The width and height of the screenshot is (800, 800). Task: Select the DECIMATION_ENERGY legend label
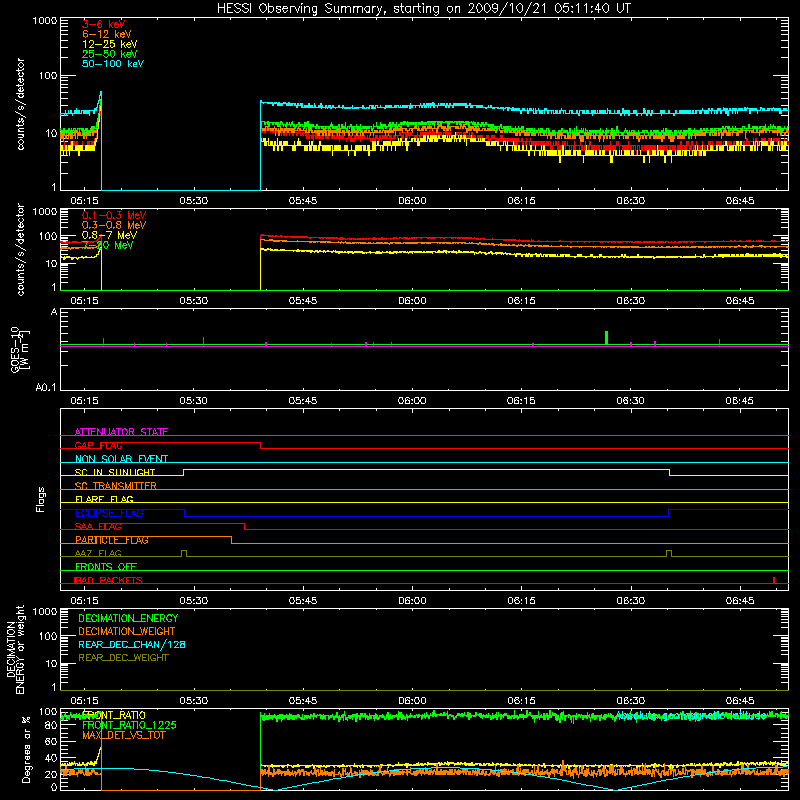point(128,618)
